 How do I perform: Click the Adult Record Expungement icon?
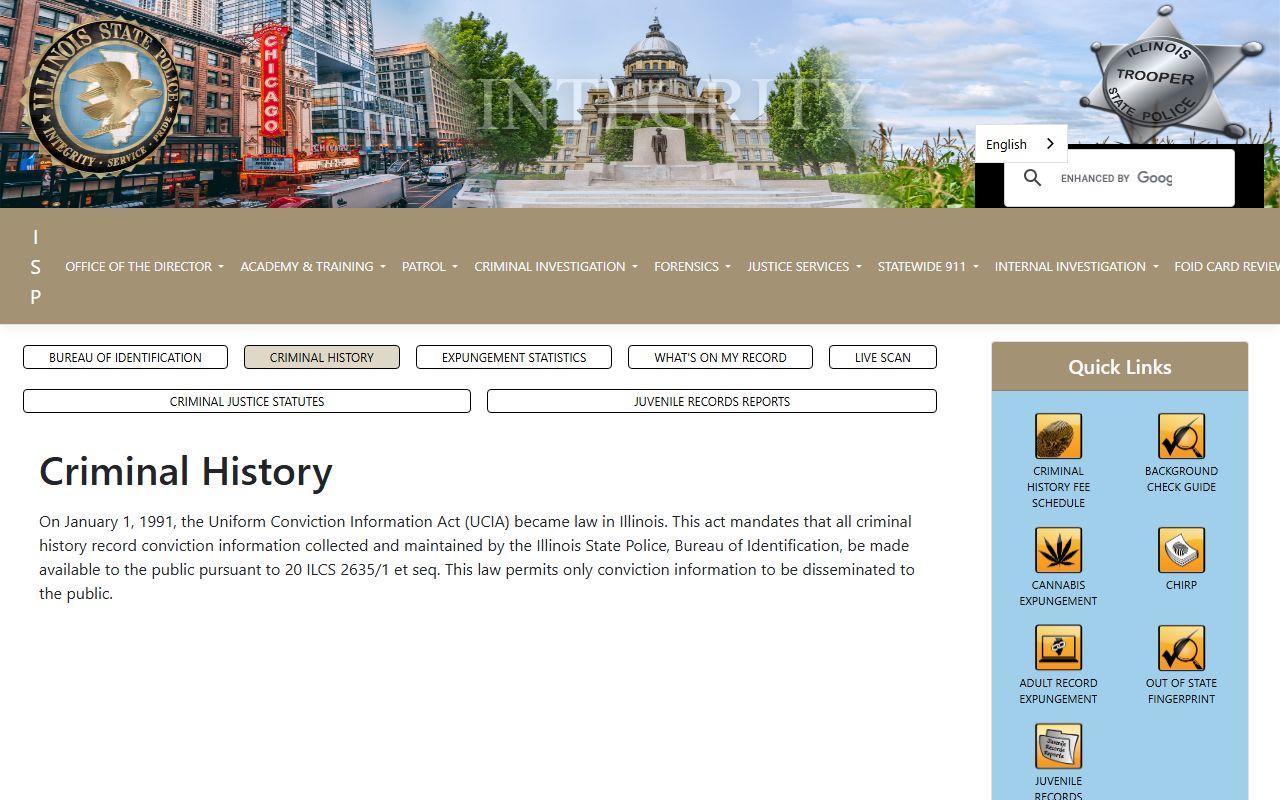[1058, 649]
